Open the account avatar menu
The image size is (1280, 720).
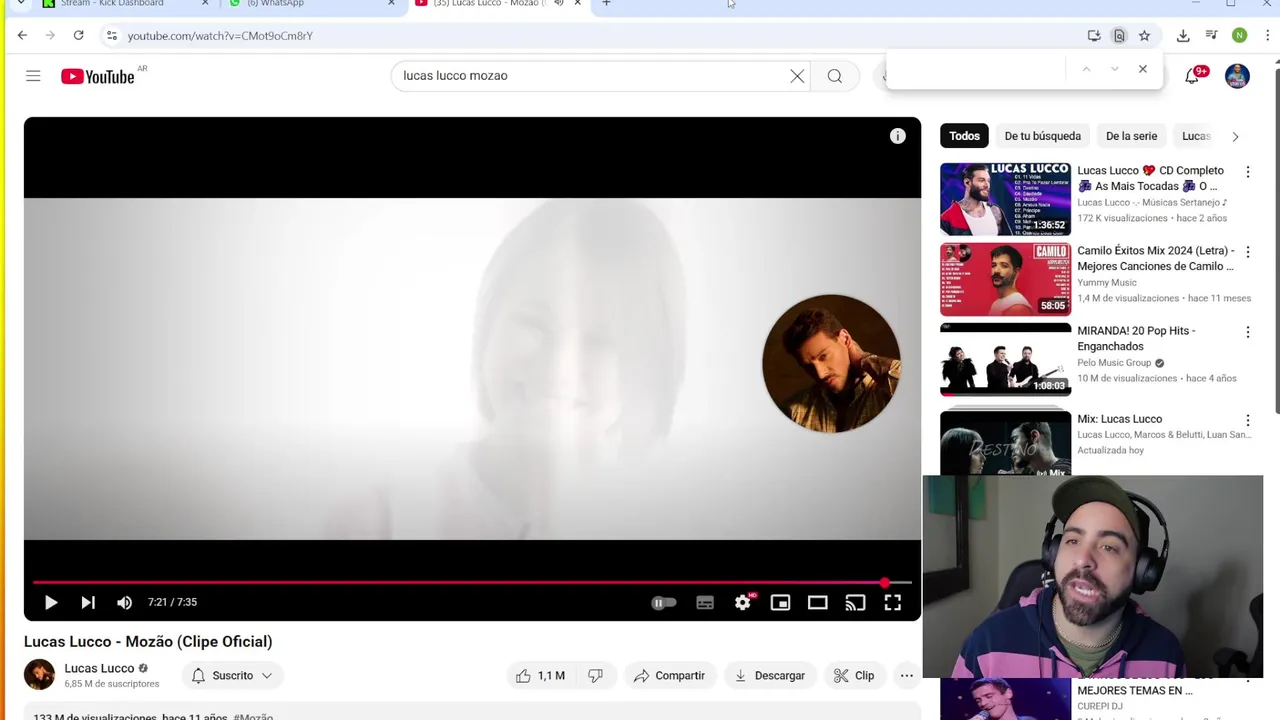pos(1237,76)
